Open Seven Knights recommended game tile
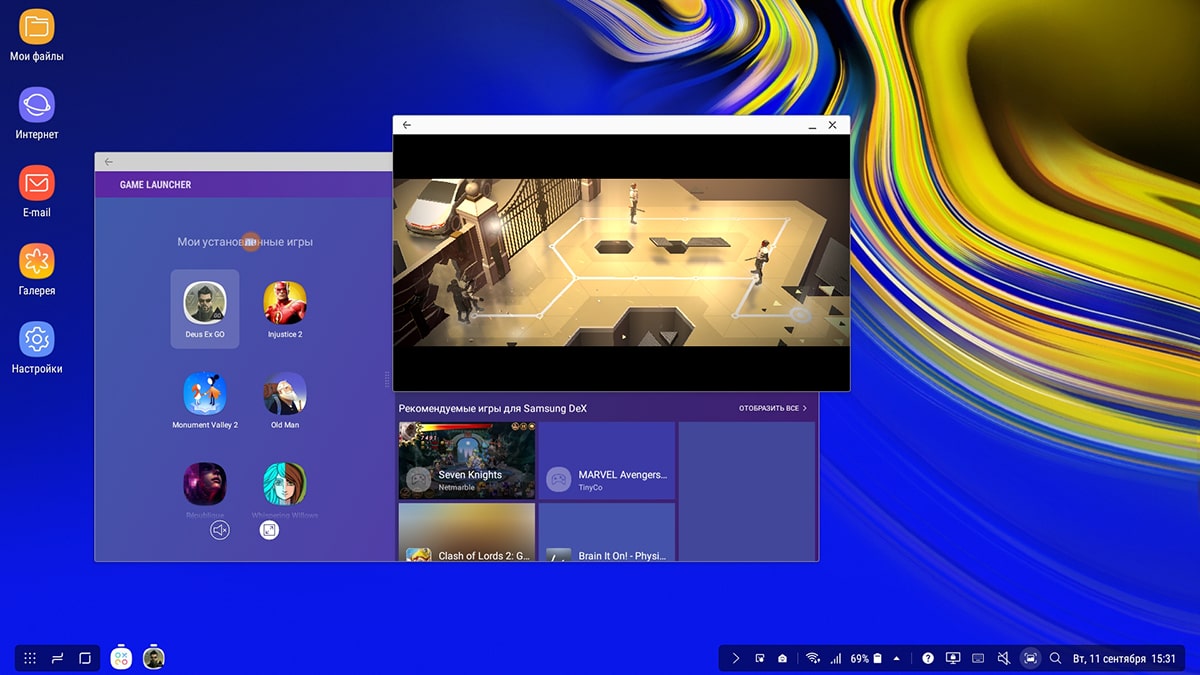The width and height of the screenshot is (1200, 675). point(467,460)
